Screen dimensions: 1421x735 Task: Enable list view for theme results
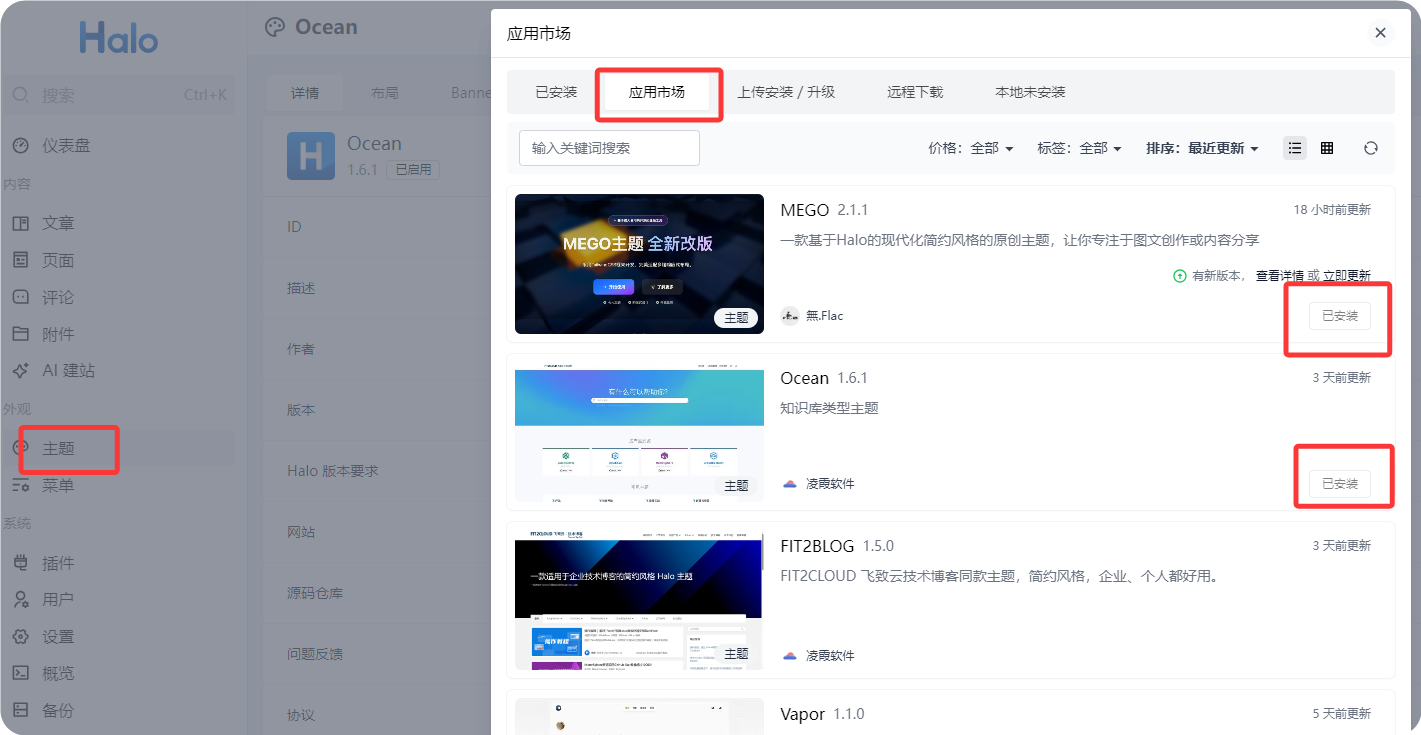point(1294,146)
